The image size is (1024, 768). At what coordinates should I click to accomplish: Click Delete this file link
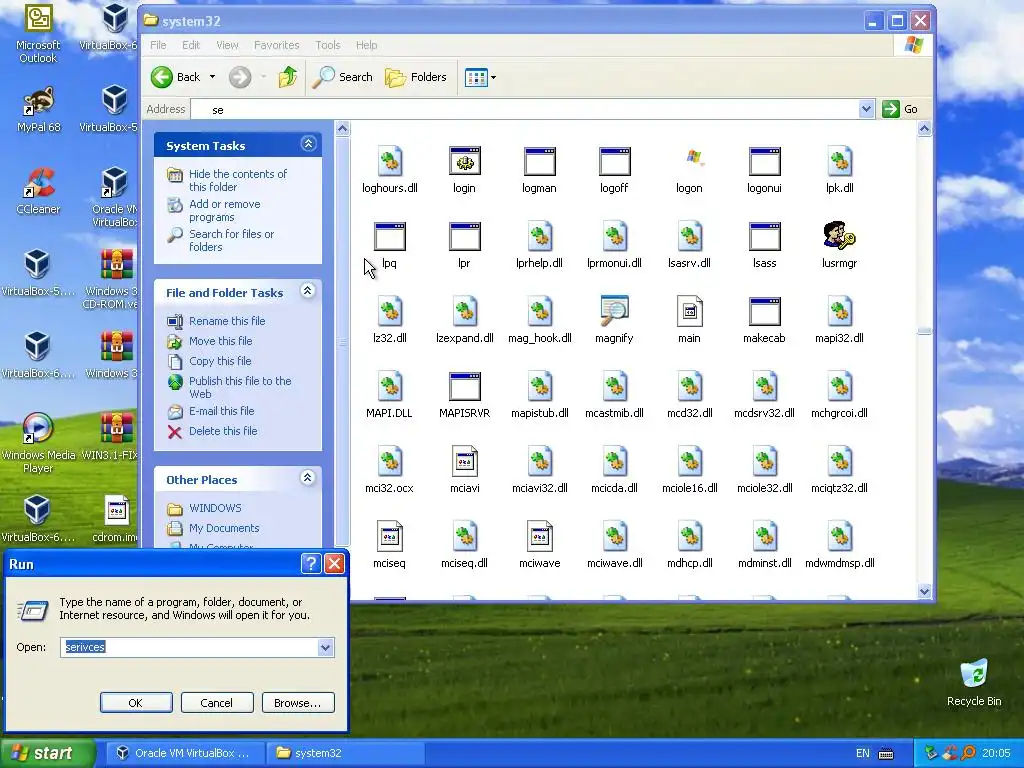tap(223, 431)
